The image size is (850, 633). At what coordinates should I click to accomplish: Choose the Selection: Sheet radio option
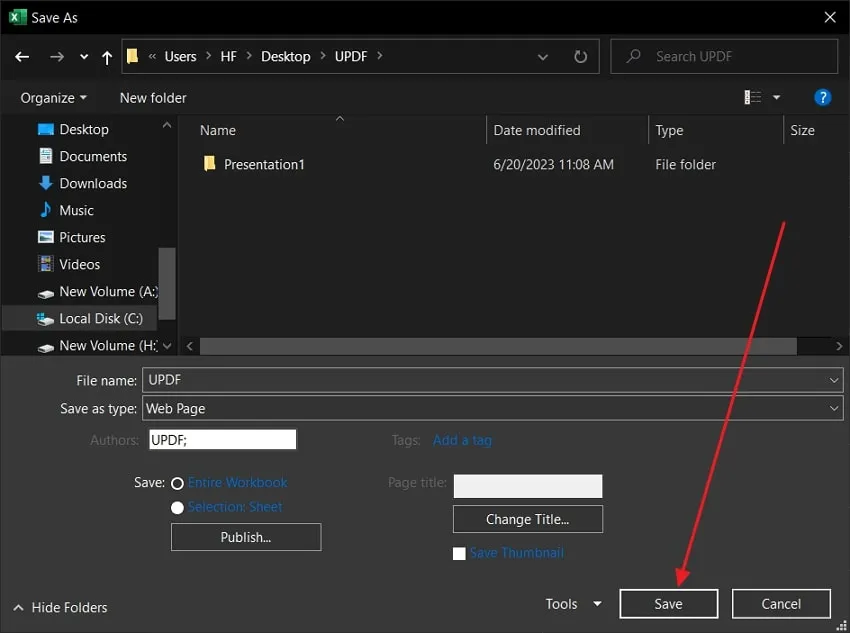(177, 508)
